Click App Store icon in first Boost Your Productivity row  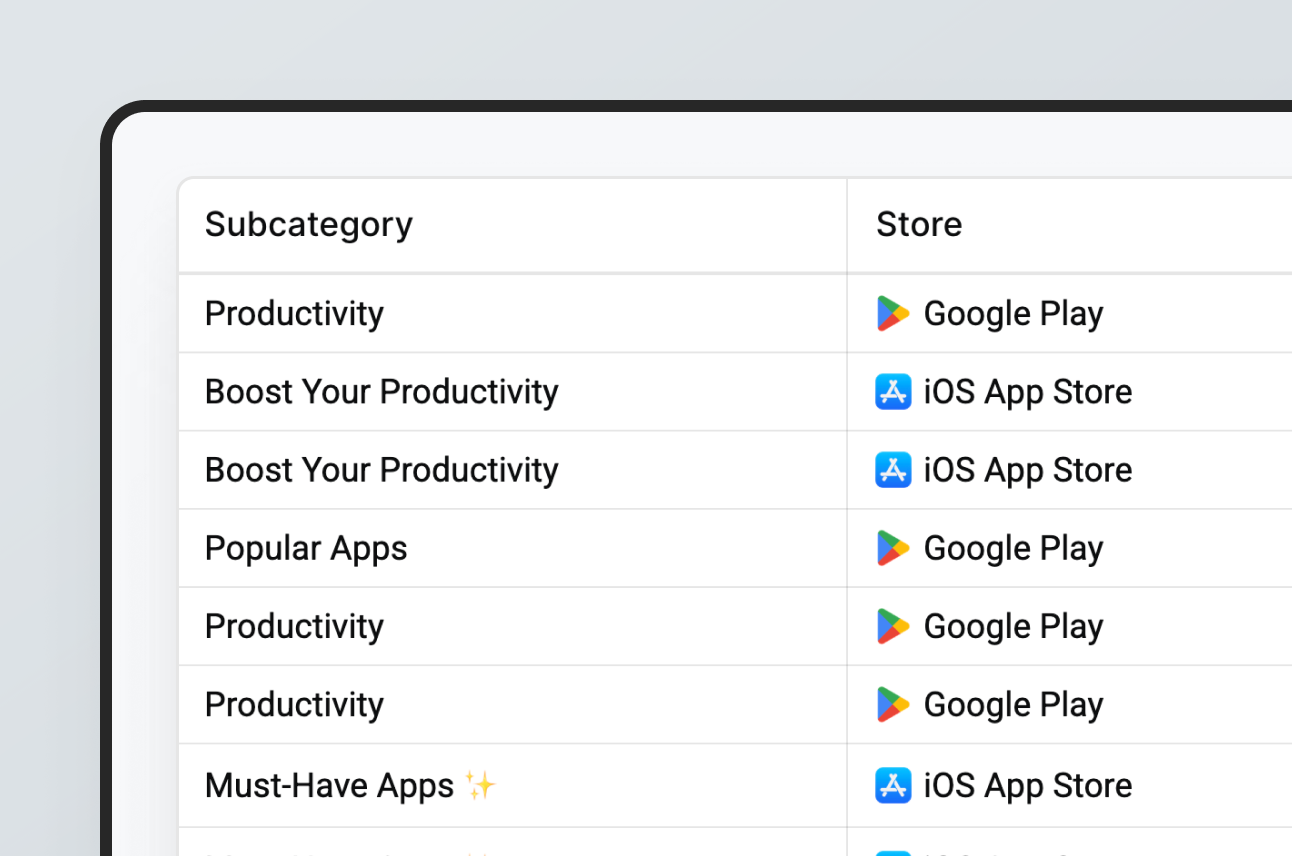tap(893, 392)
